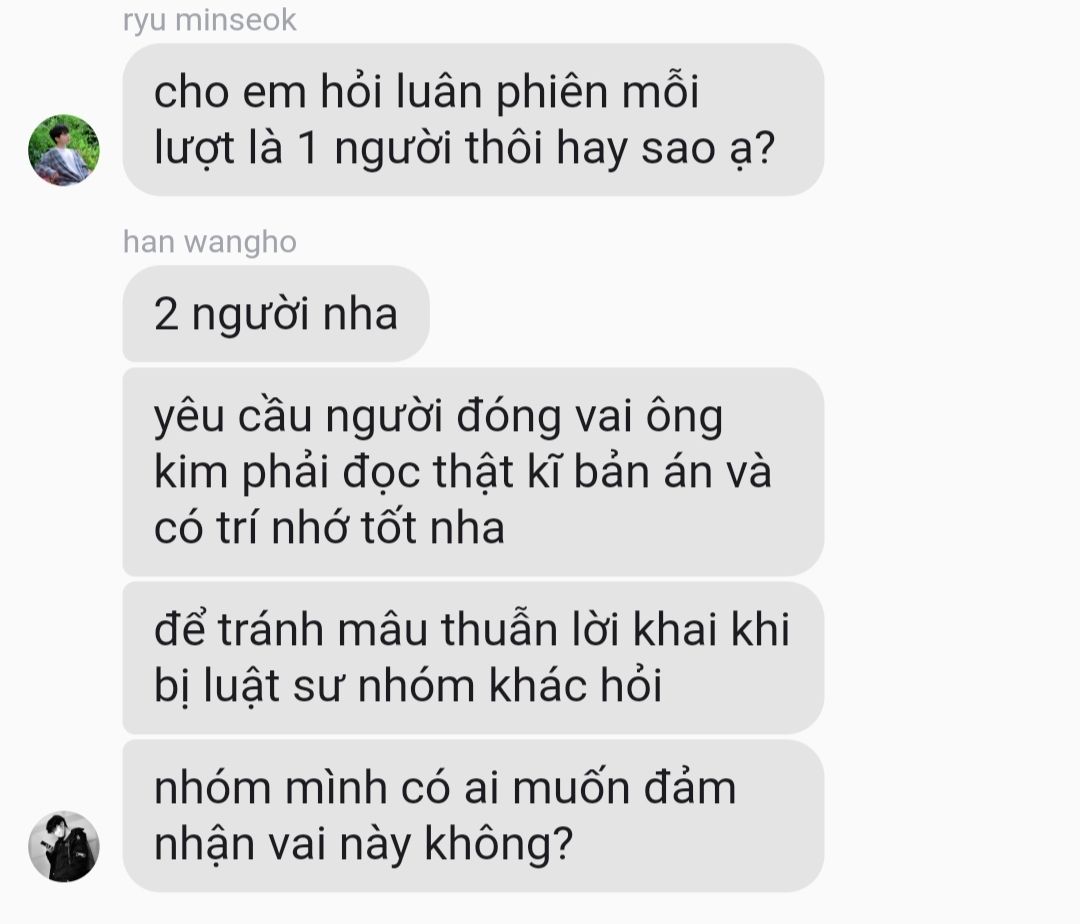
Task: Select ryu minseok's question about luân phiên
Action: [473, 120]
